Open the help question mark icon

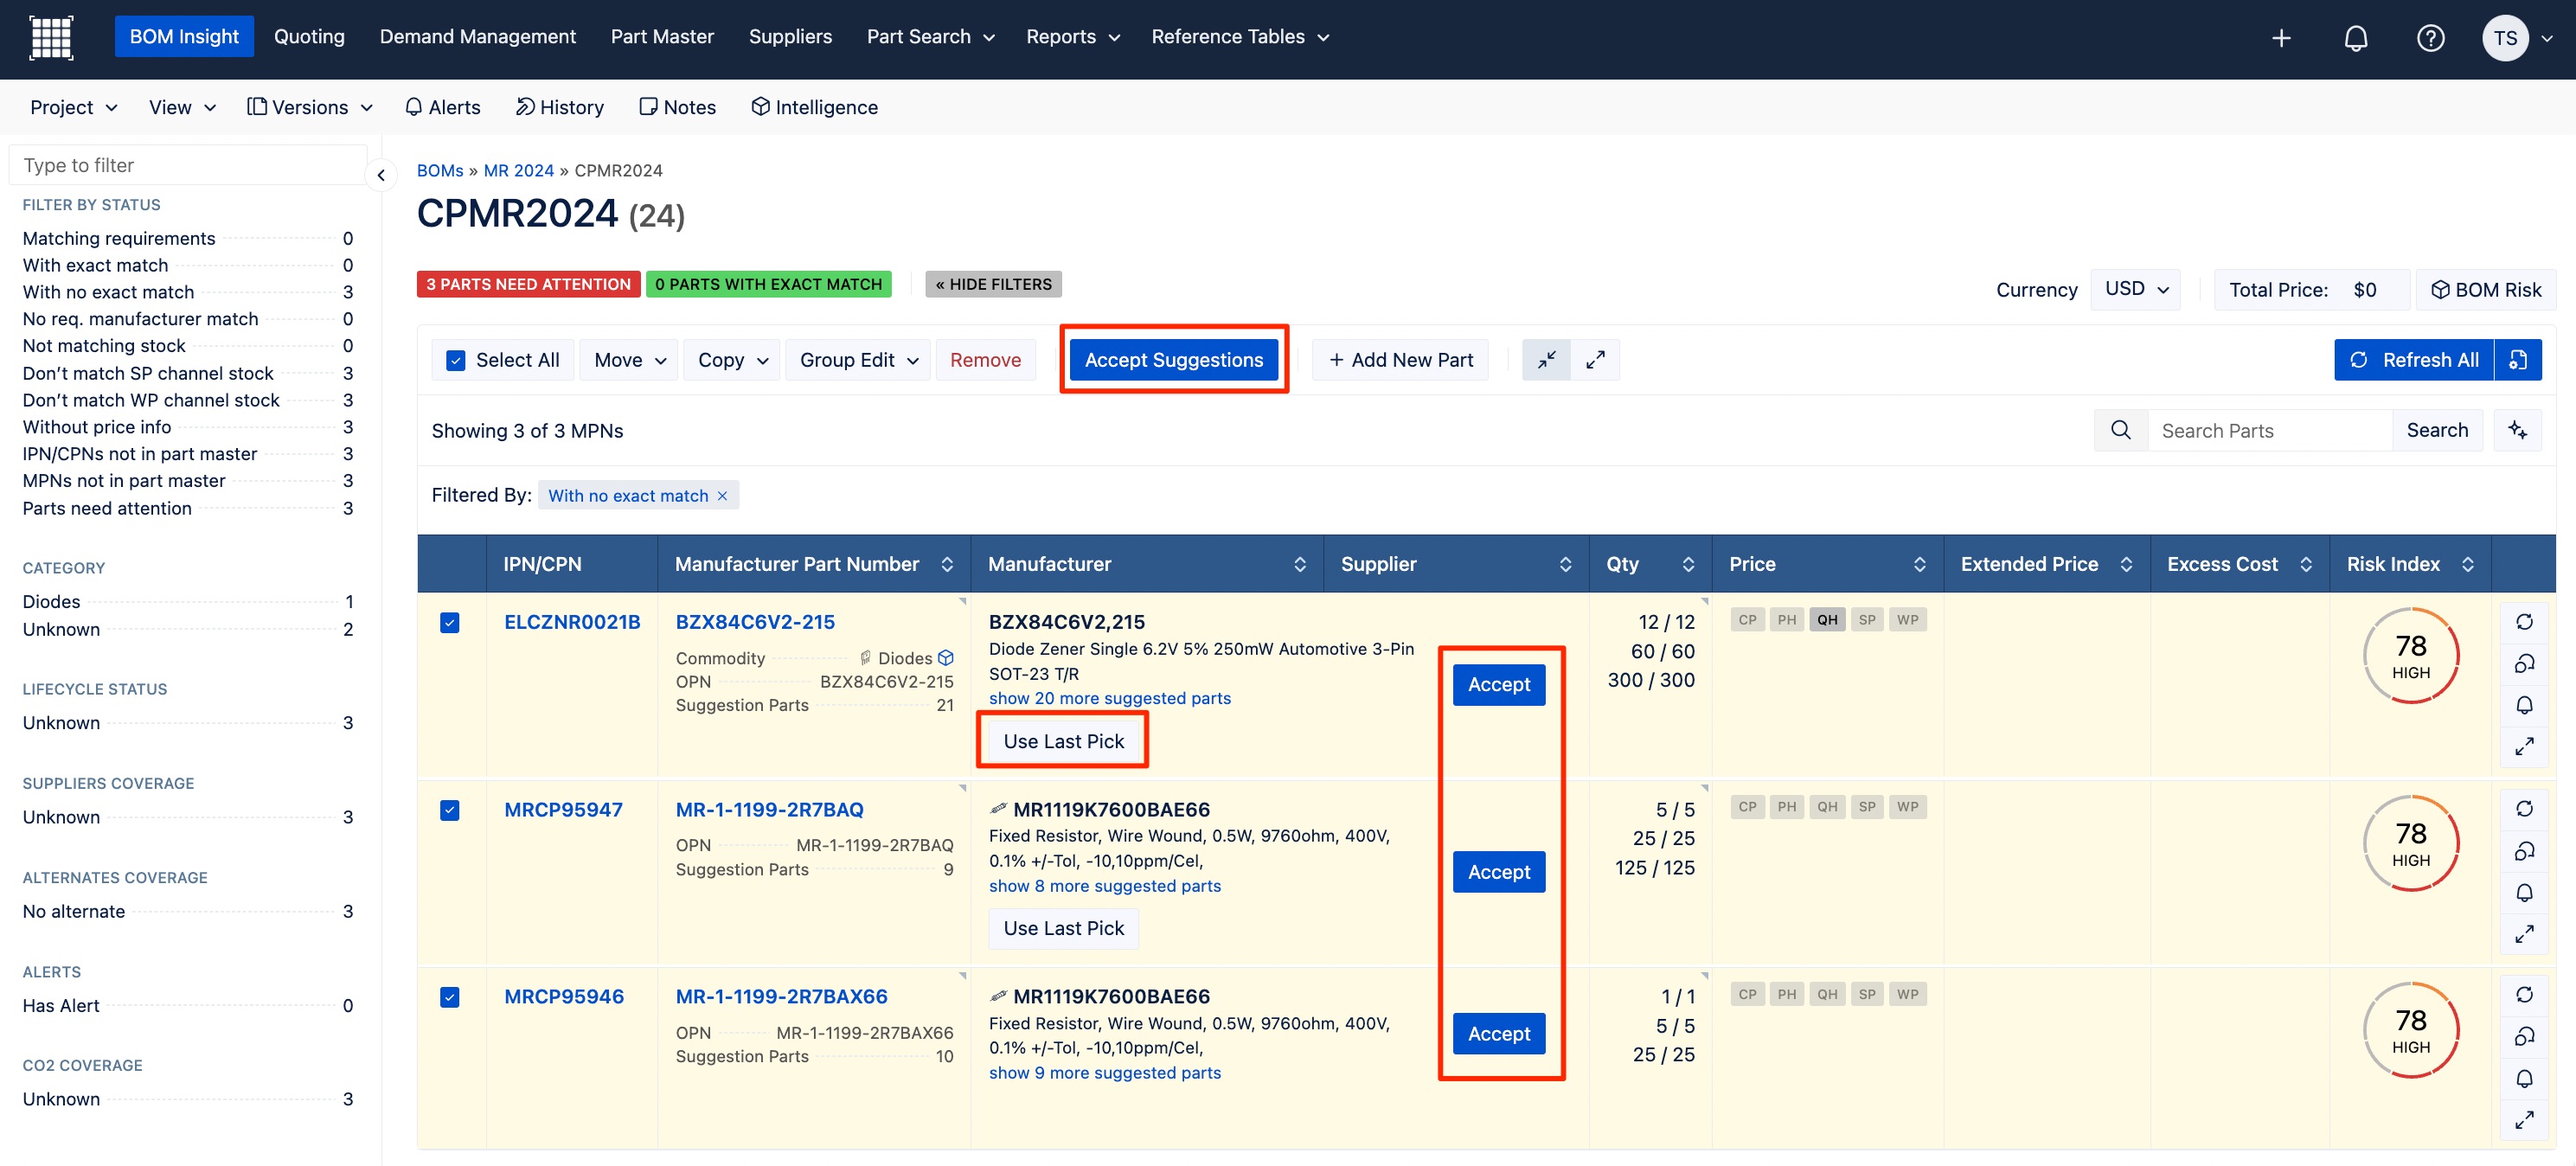2430,38
